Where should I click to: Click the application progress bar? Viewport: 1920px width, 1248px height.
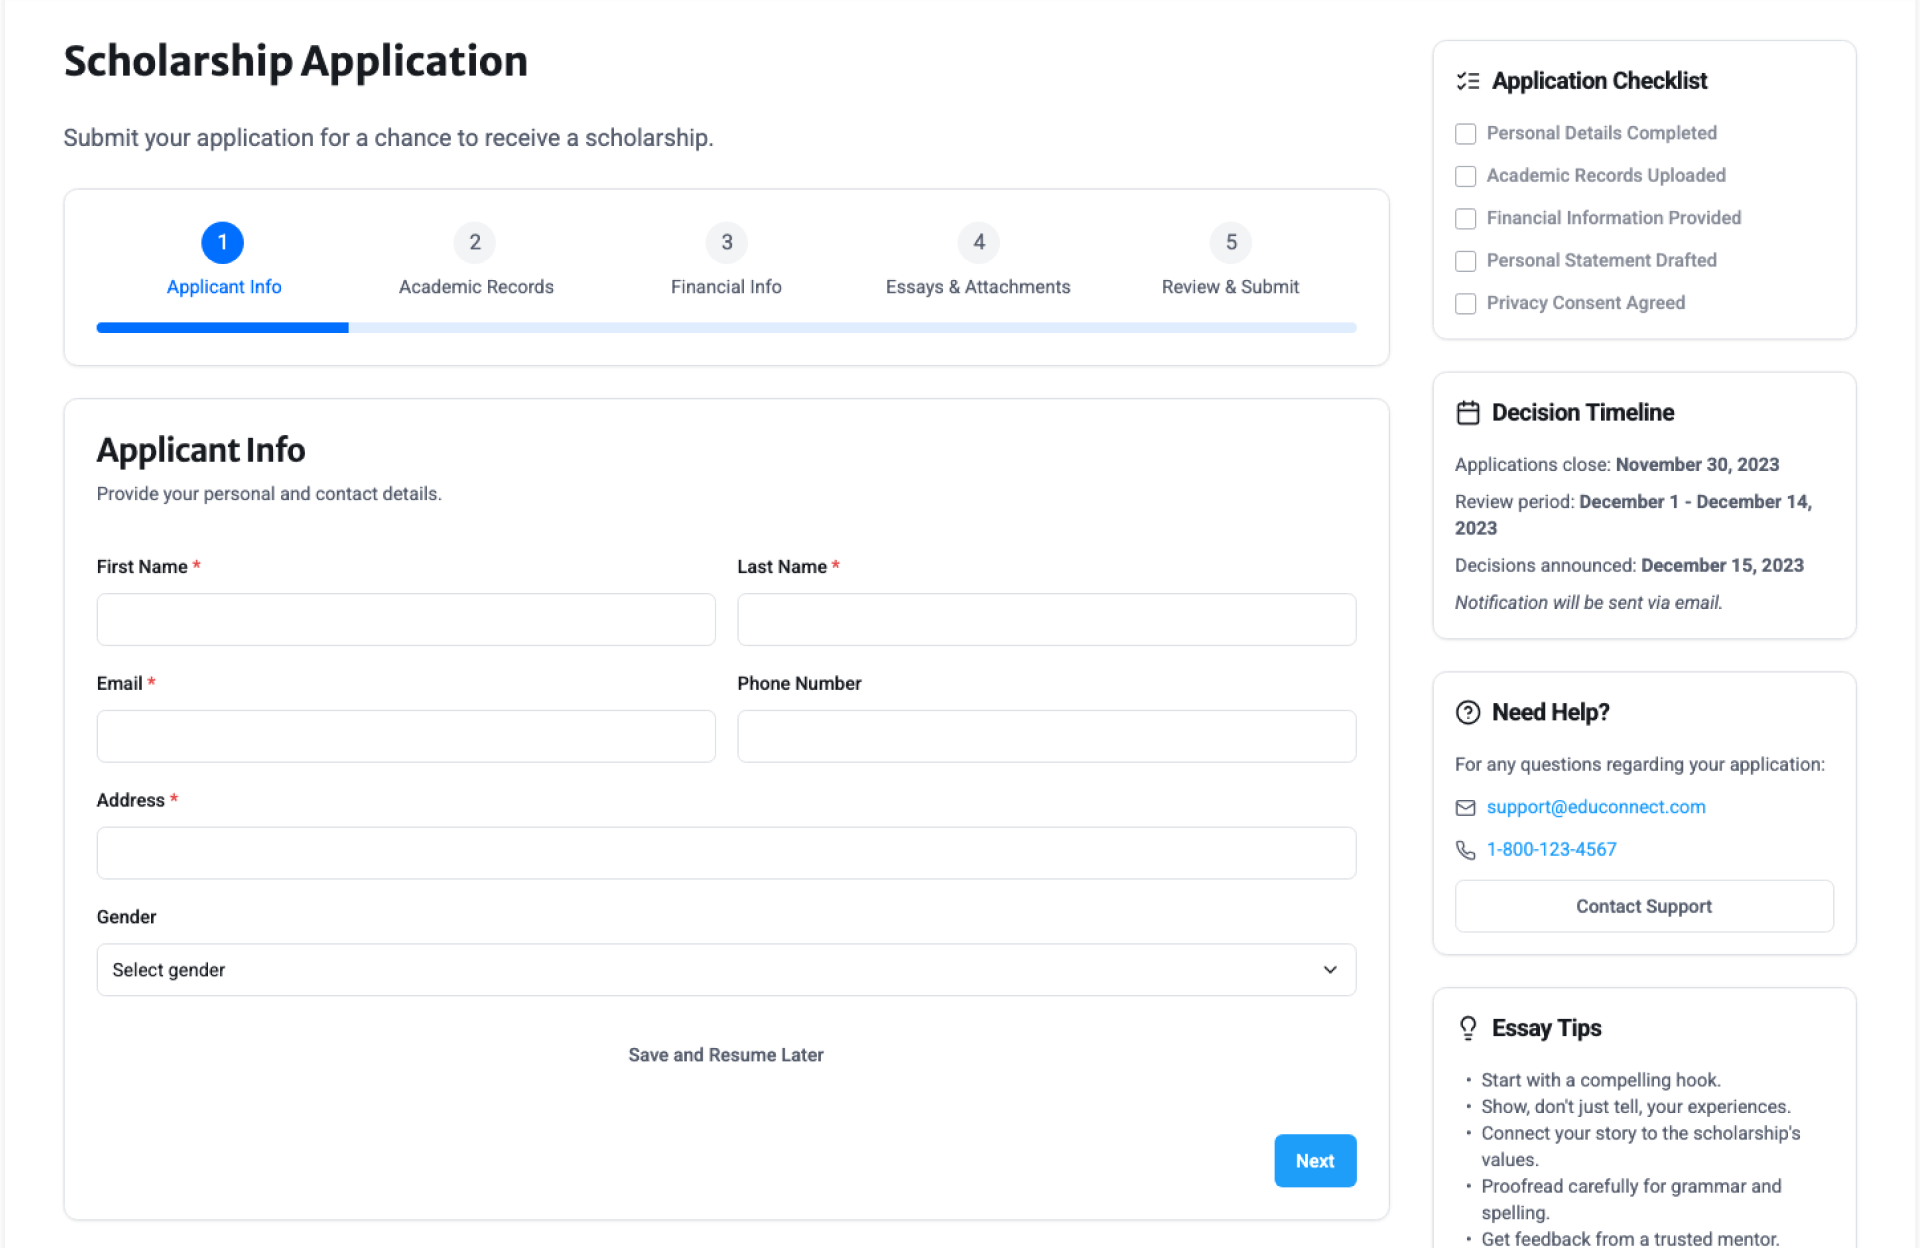(x=725, y=328)
